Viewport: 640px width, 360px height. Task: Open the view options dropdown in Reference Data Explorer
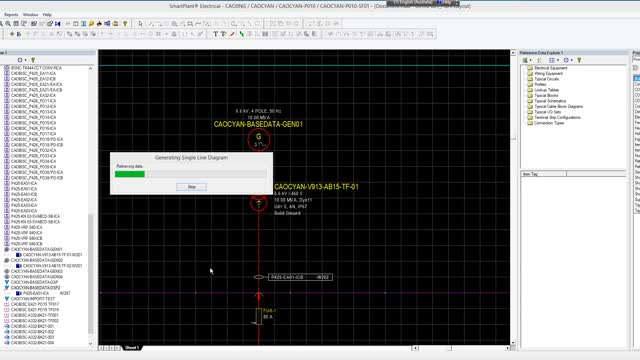553,60
